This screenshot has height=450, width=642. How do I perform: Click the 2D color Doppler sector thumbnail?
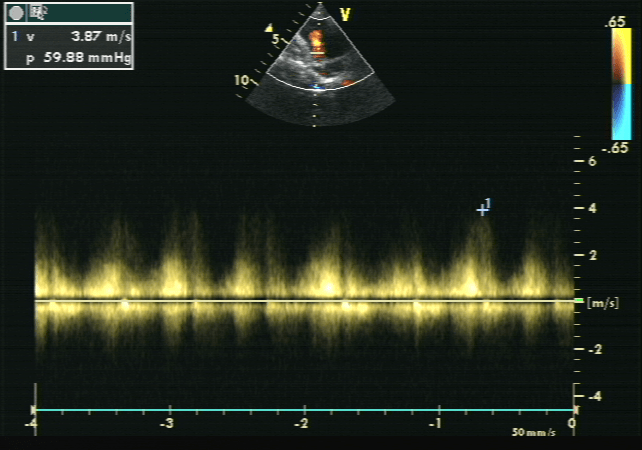point(320,66)
